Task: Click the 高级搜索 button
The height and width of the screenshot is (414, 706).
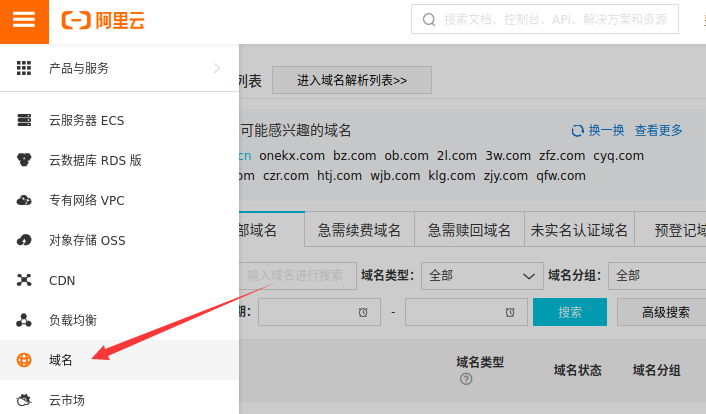Action: click(x=662, y=312)
